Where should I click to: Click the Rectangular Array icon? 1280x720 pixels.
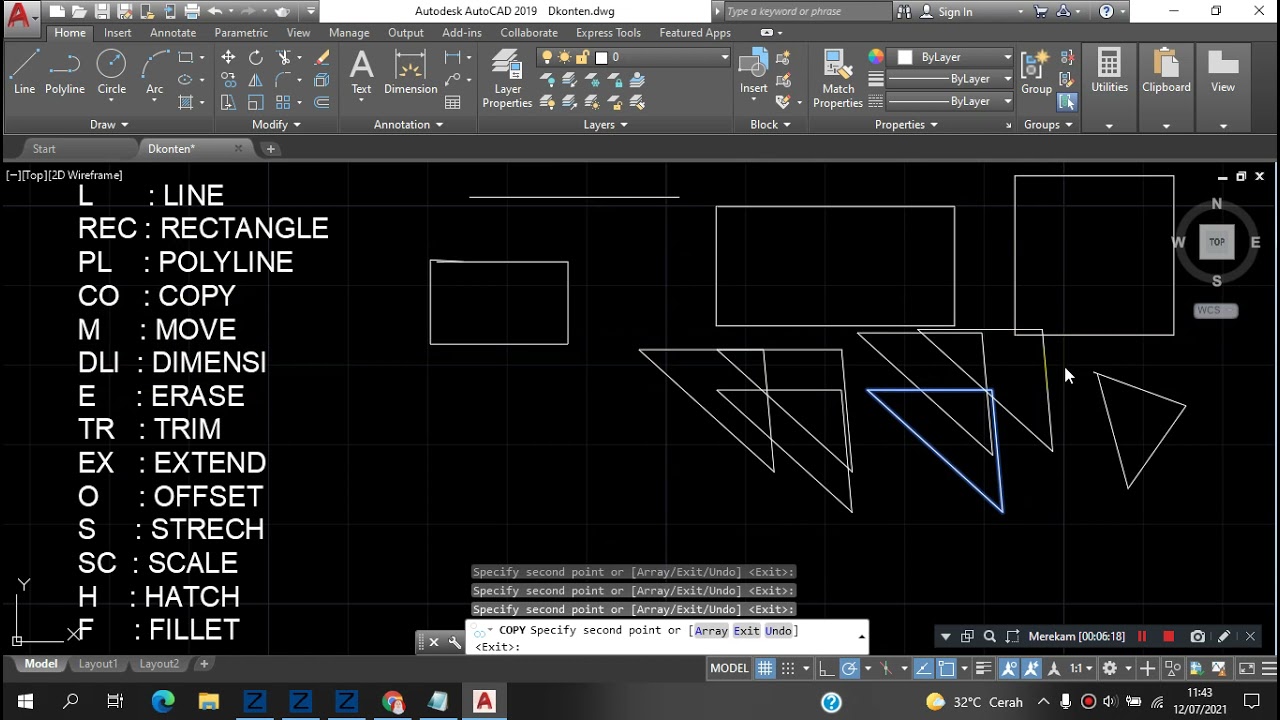[x=284, y=102]
